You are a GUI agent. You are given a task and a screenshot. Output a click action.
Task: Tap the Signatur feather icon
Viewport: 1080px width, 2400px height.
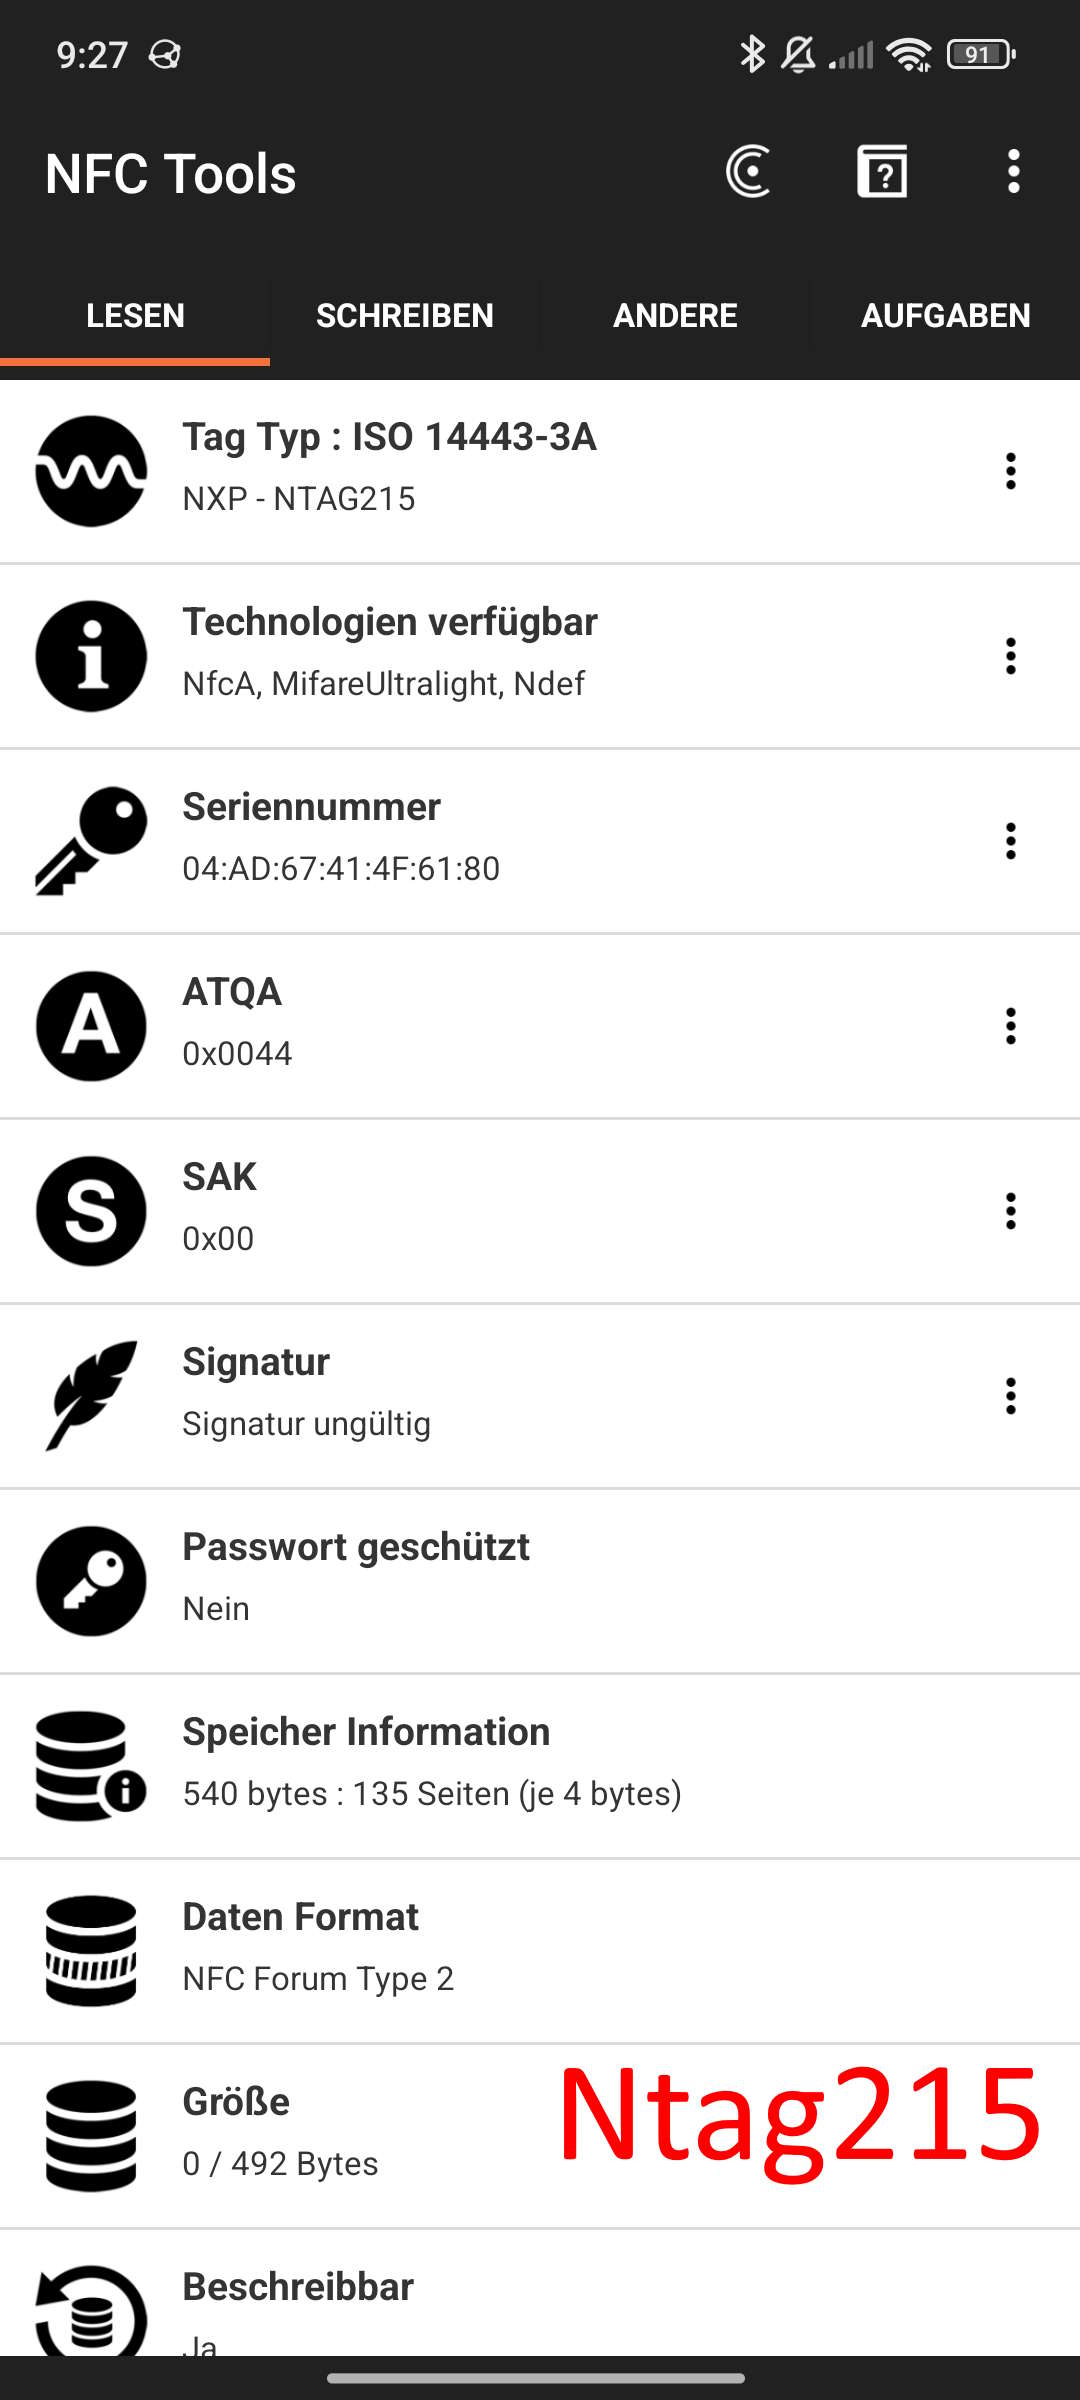pyautogui.click(x=91, y=1396)
